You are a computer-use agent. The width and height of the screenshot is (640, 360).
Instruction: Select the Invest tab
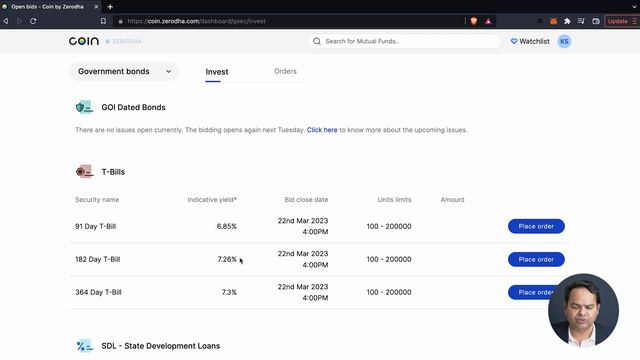(217, 72)
